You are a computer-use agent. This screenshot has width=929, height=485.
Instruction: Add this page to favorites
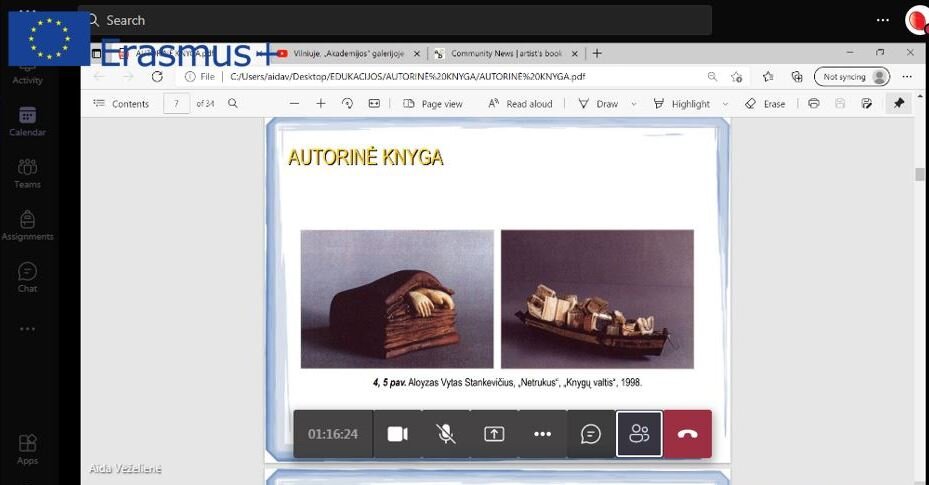pos(736,76)
